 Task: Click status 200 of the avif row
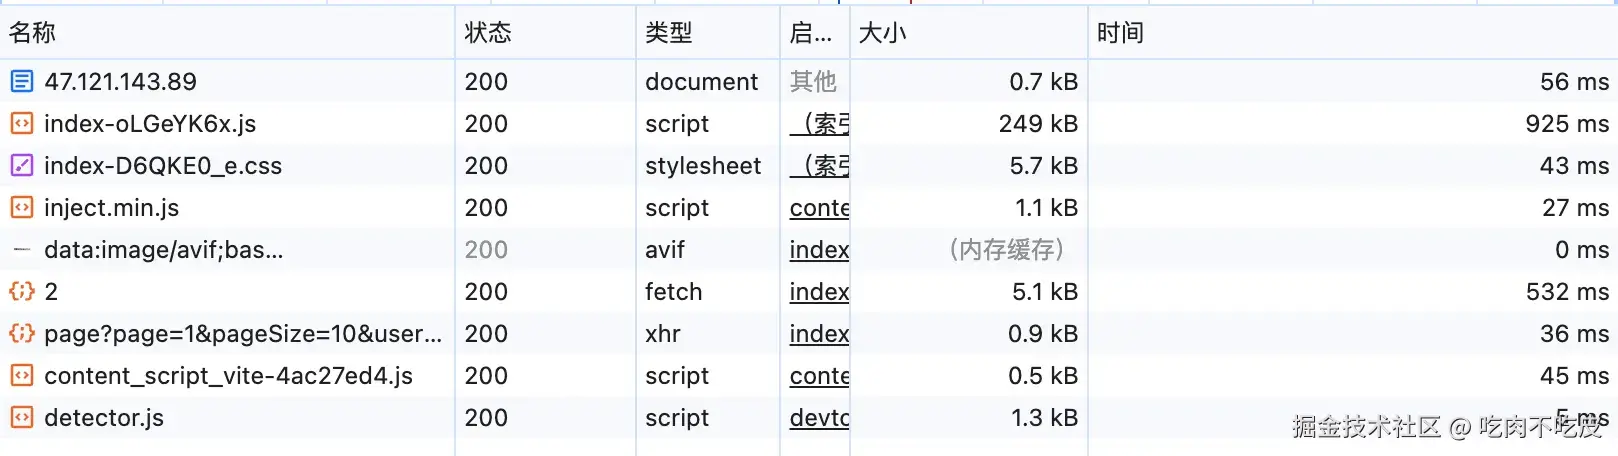tap(486, 249)
